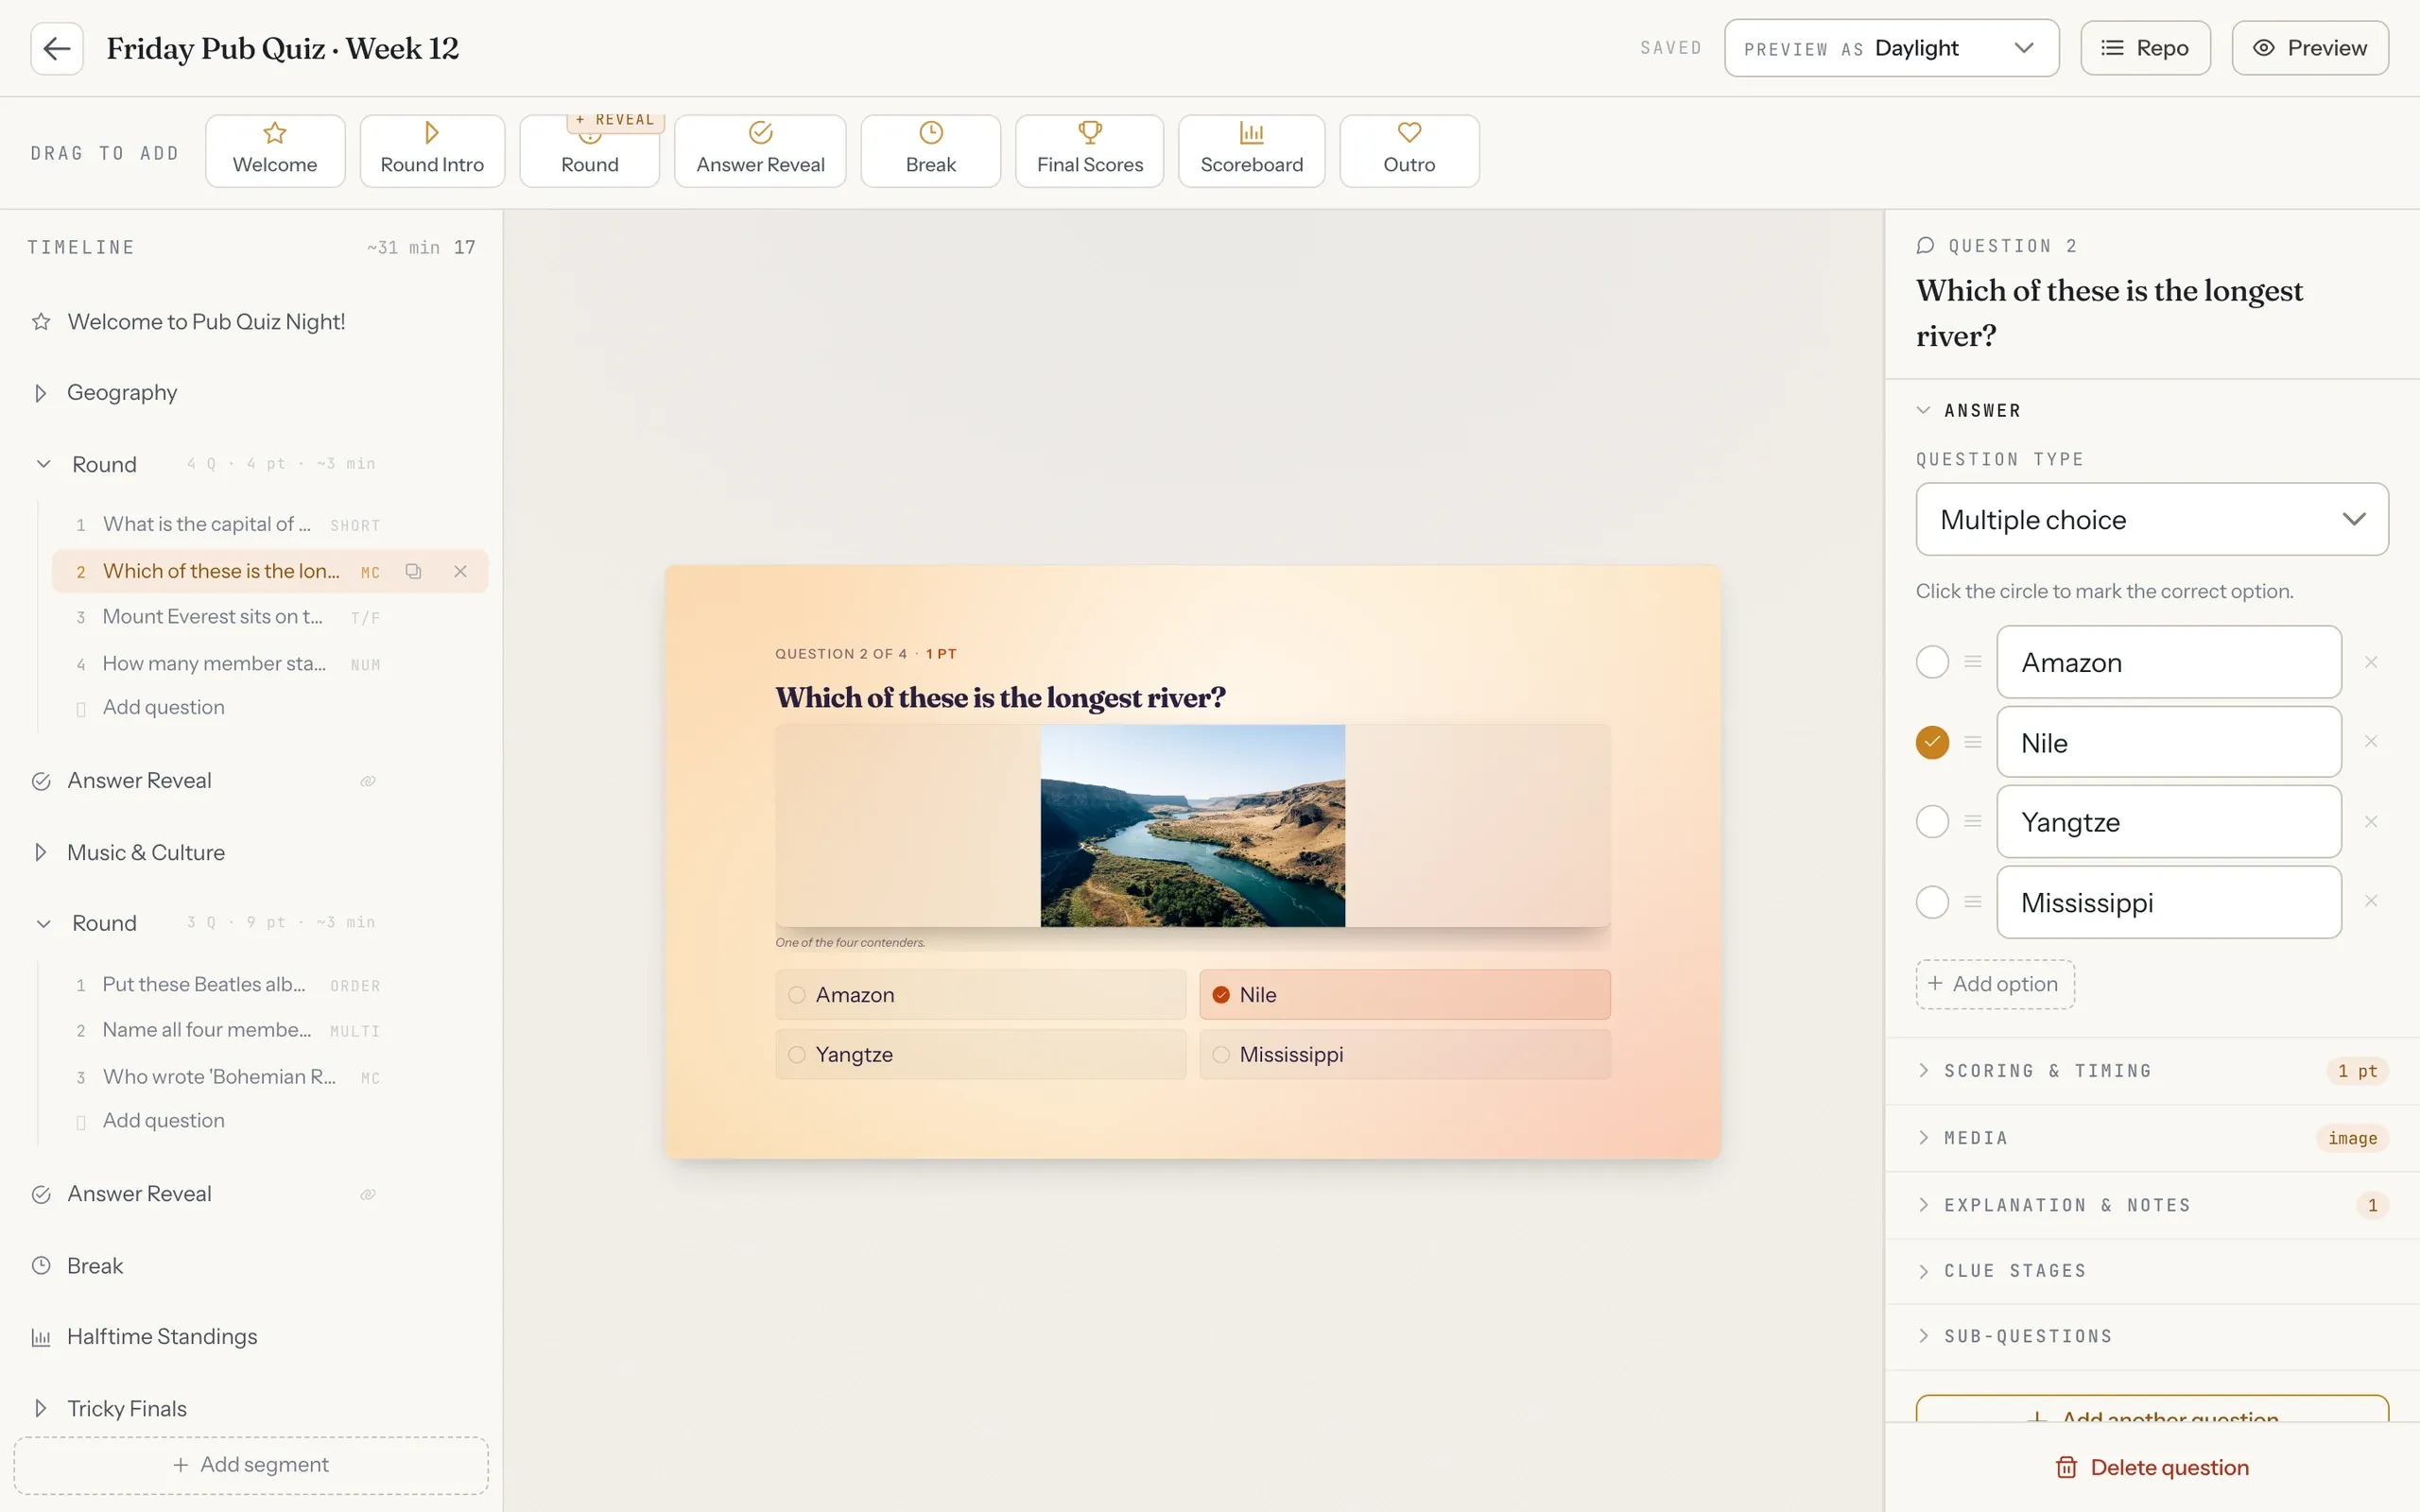
Task: Go back with the arrow button
Action: click(x=57, y=48)
